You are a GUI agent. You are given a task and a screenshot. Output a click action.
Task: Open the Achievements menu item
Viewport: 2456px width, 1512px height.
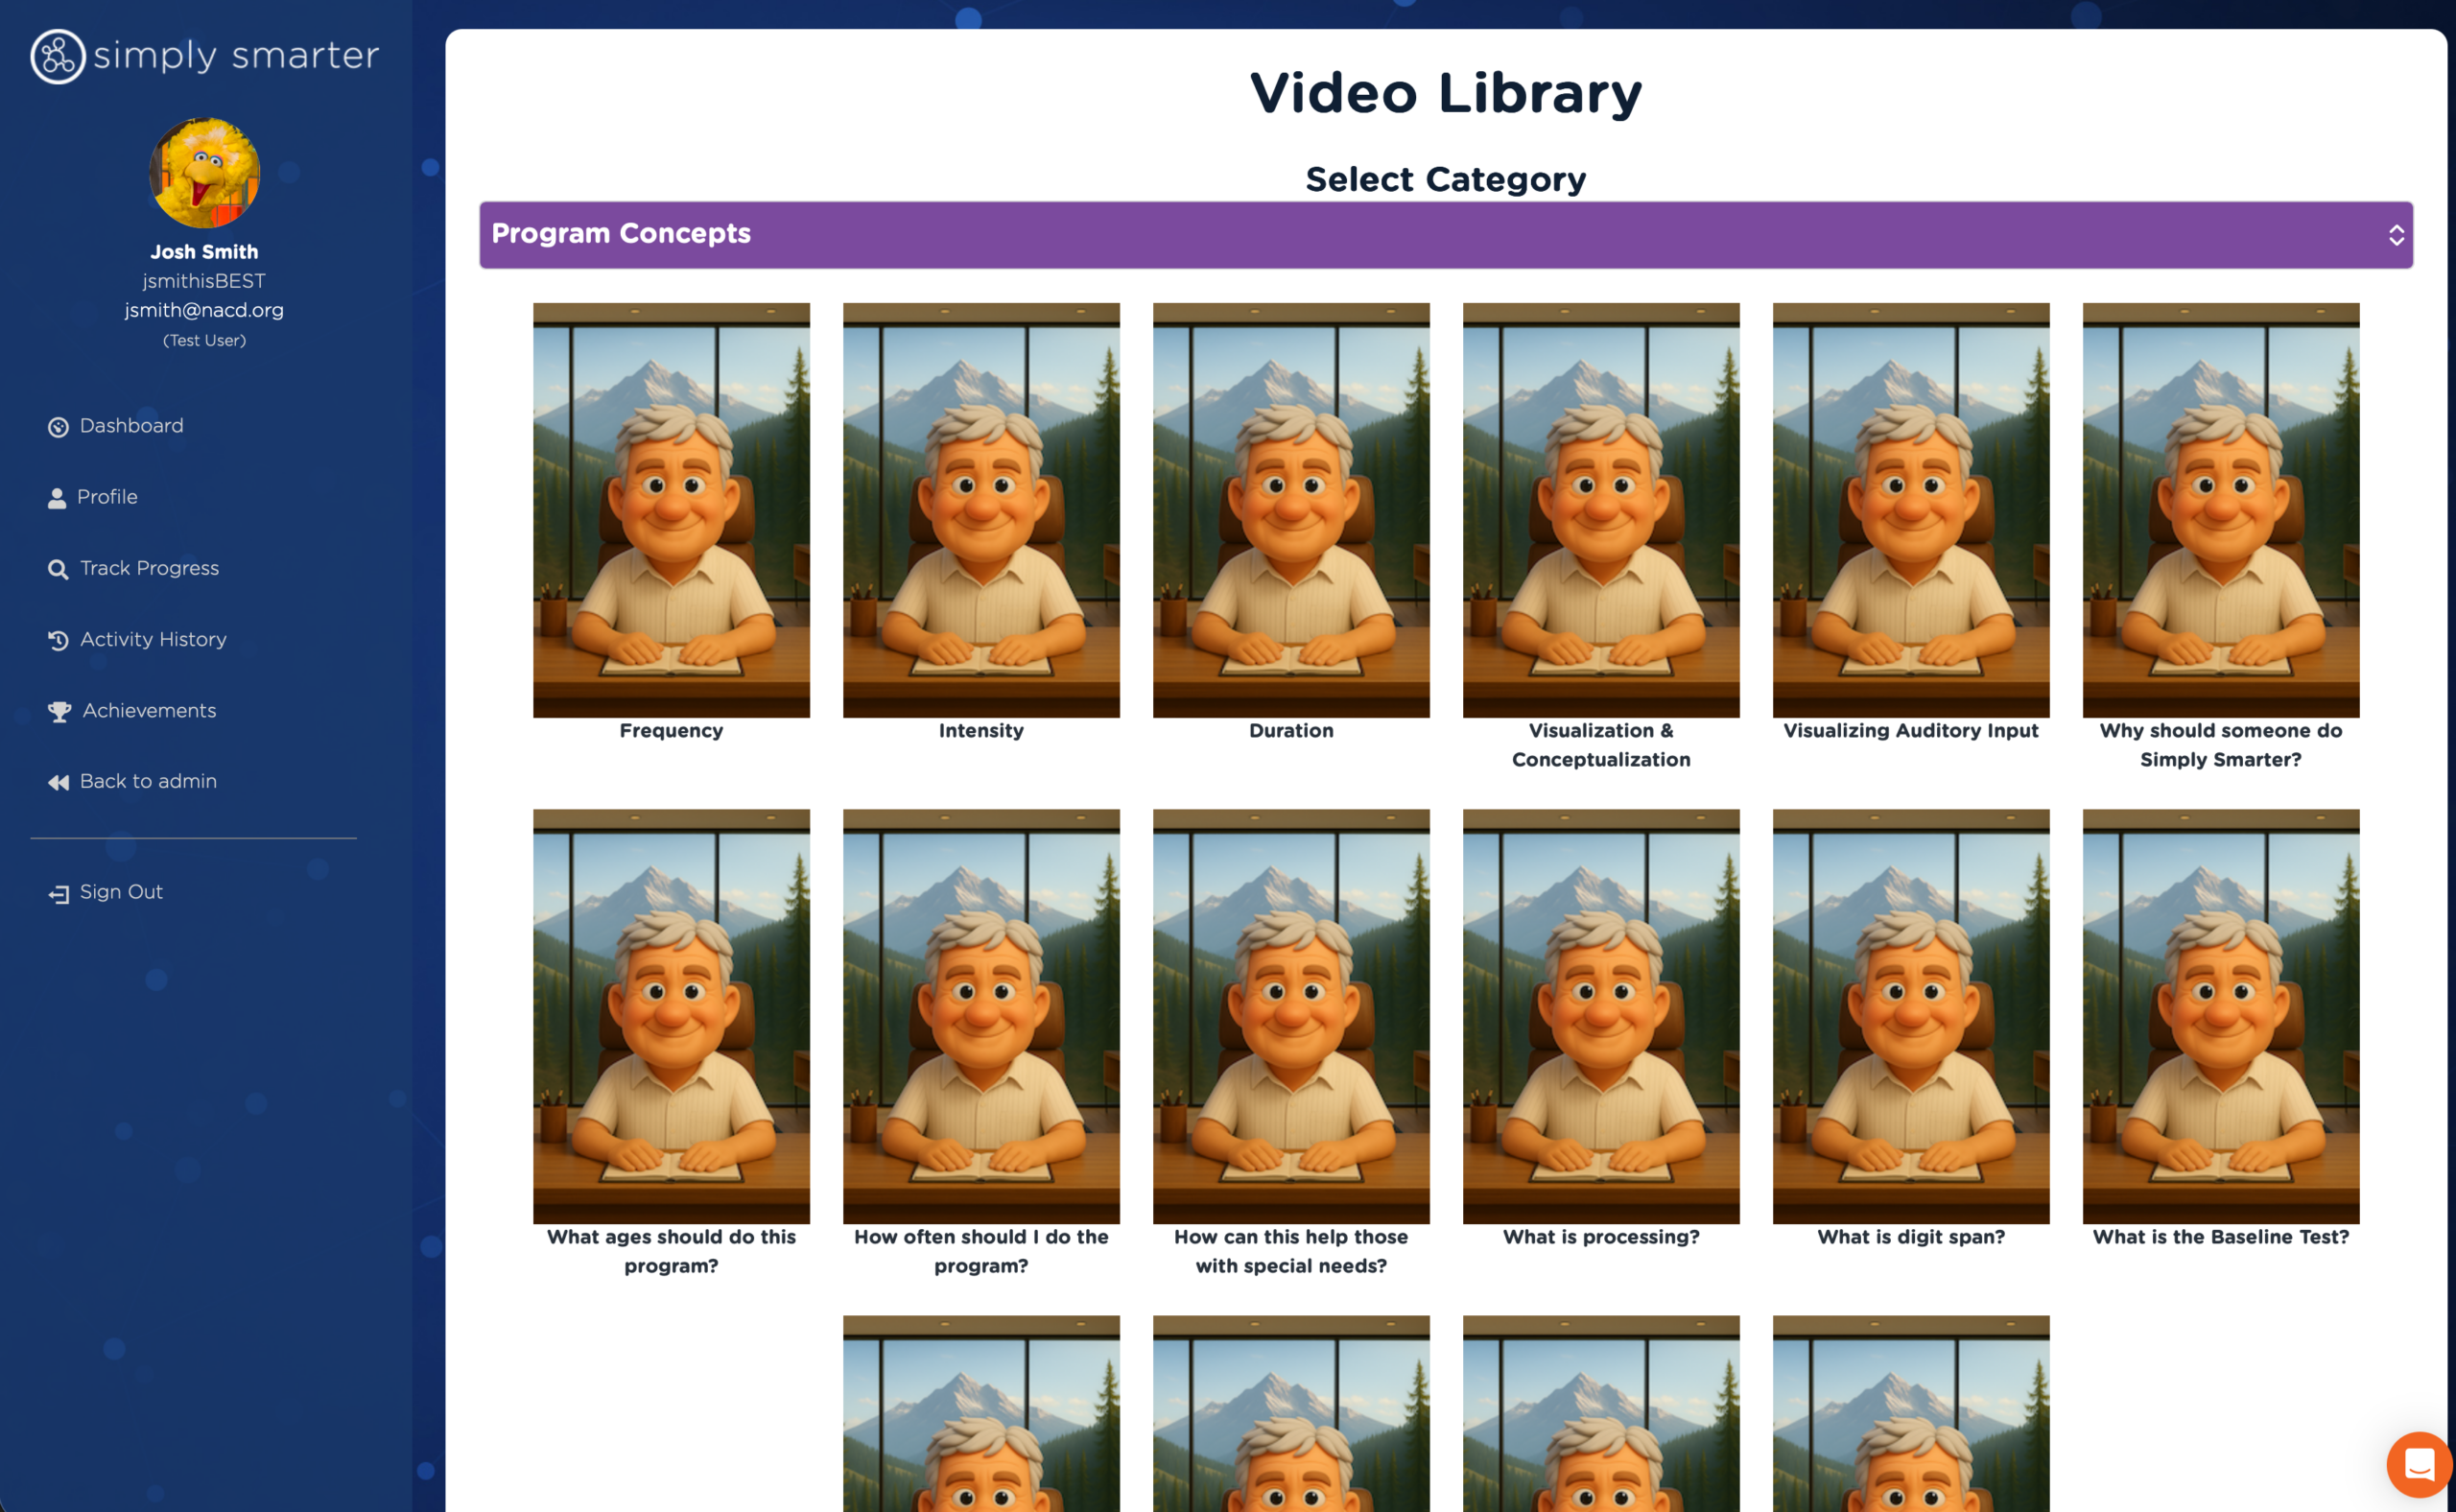coord(149,710)
